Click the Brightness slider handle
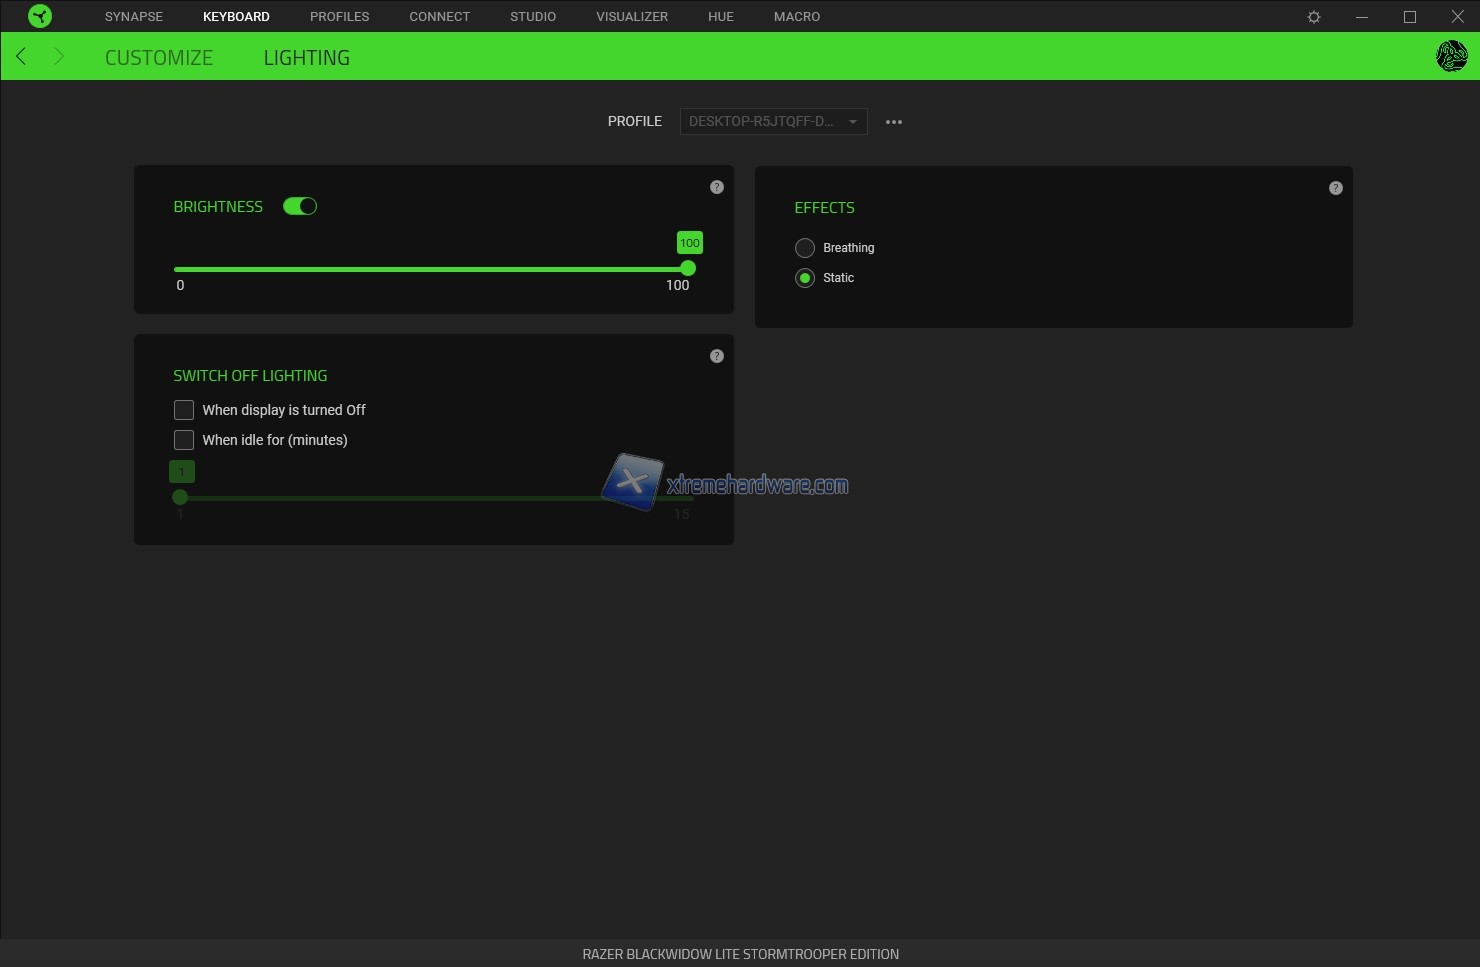 point(688,269)
